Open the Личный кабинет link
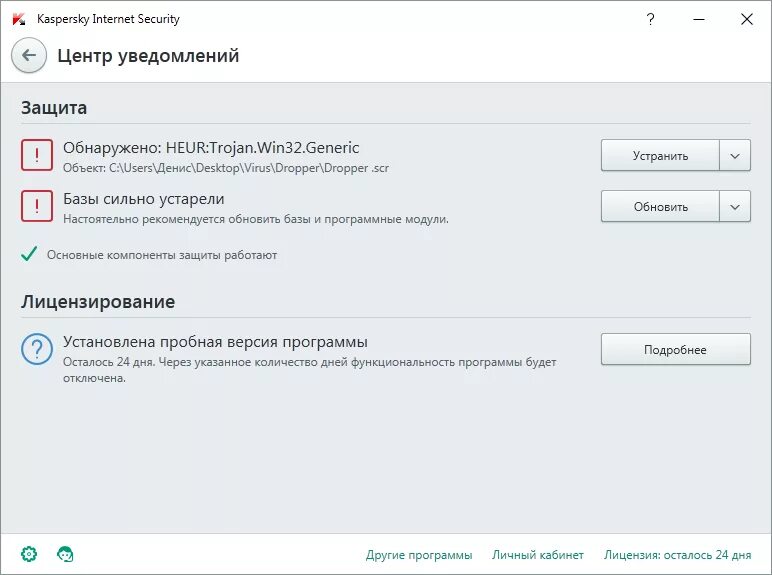Image resolution: width=772 pixels, height=575 pixels. (x=538, y=555)
